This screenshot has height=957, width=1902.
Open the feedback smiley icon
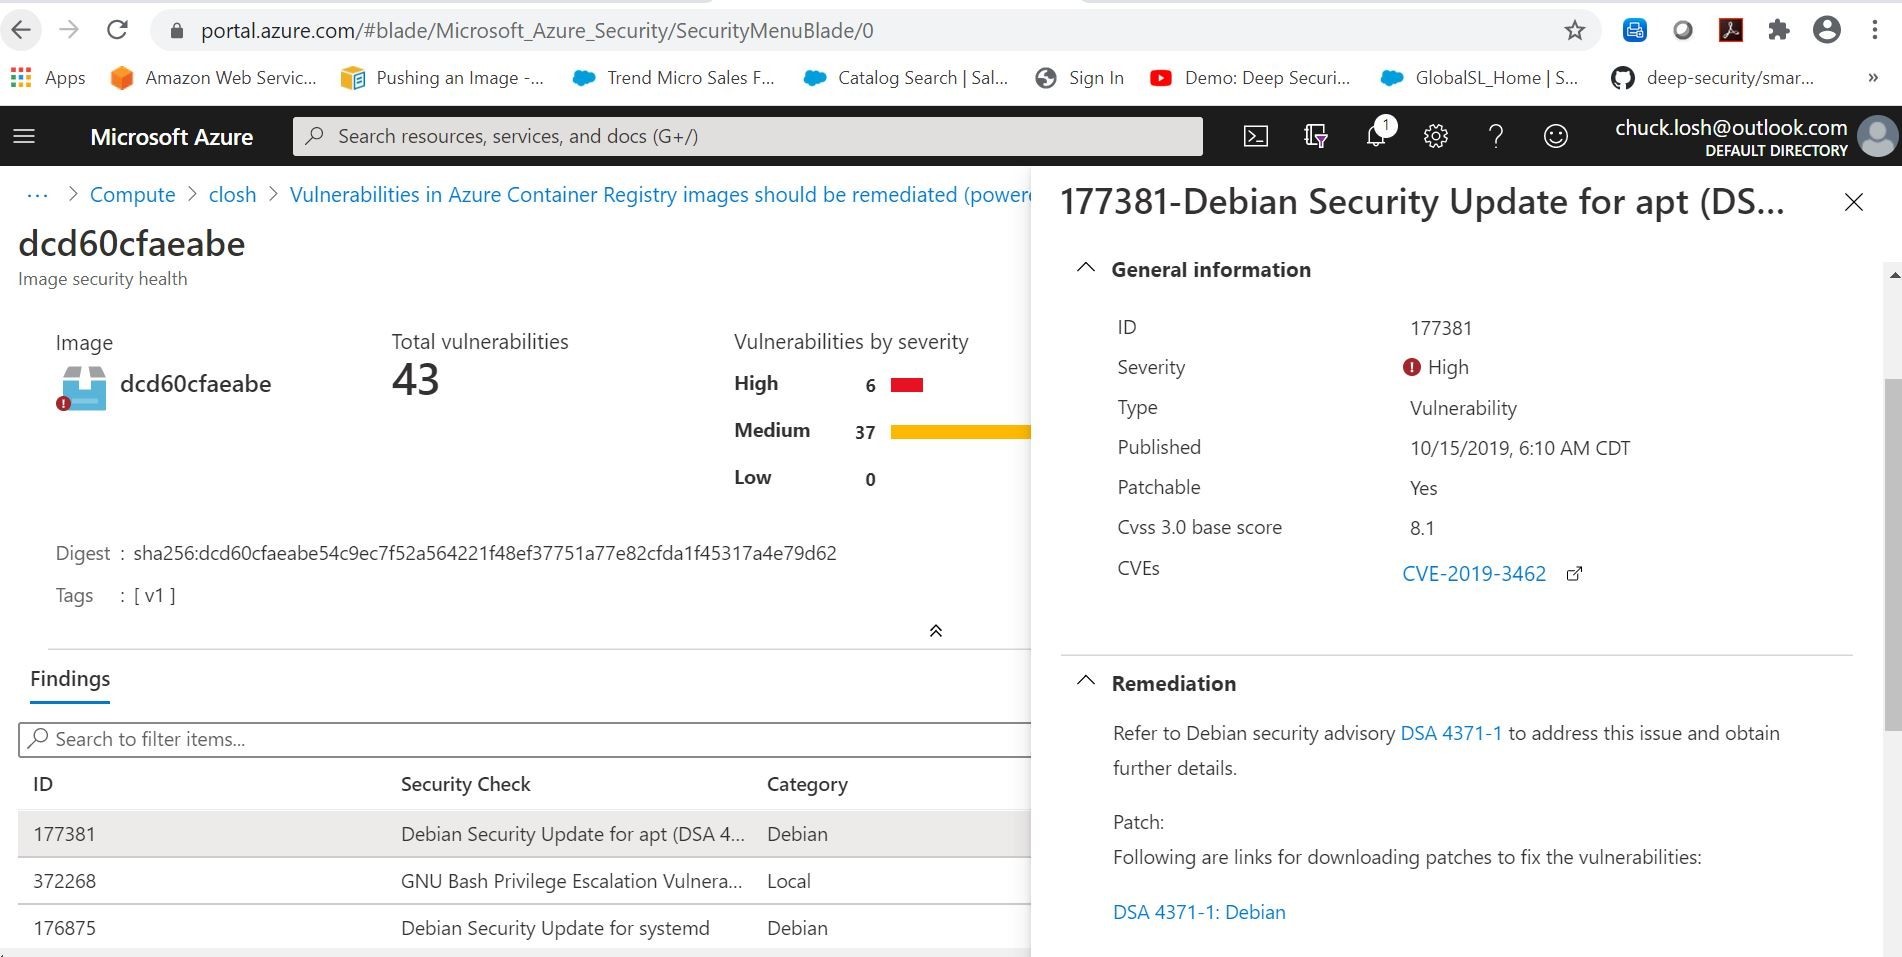[x=1556, y=136]
